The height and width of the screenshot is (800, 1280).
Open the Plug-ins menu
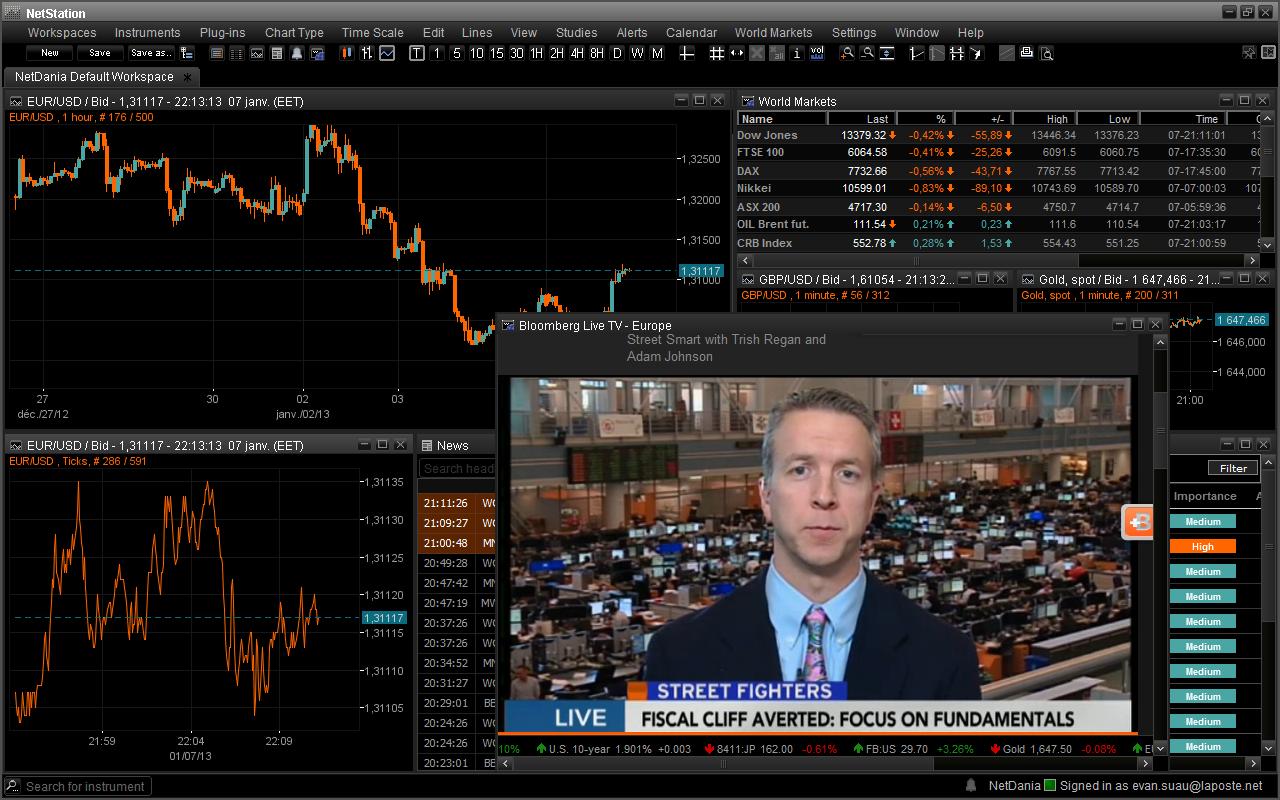tap(222, 32)
